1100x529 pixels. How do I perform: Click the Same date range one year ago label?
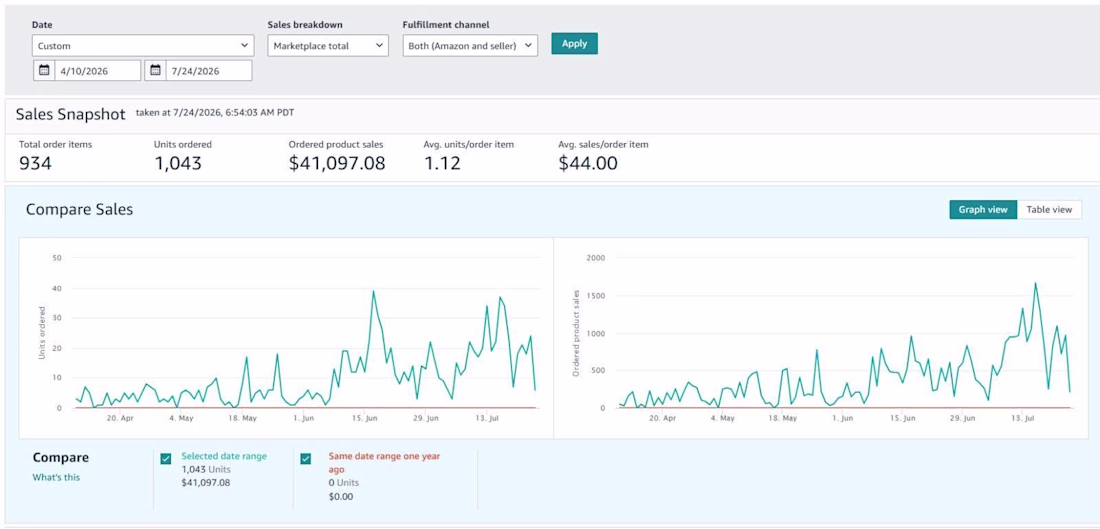coord(384,462)
